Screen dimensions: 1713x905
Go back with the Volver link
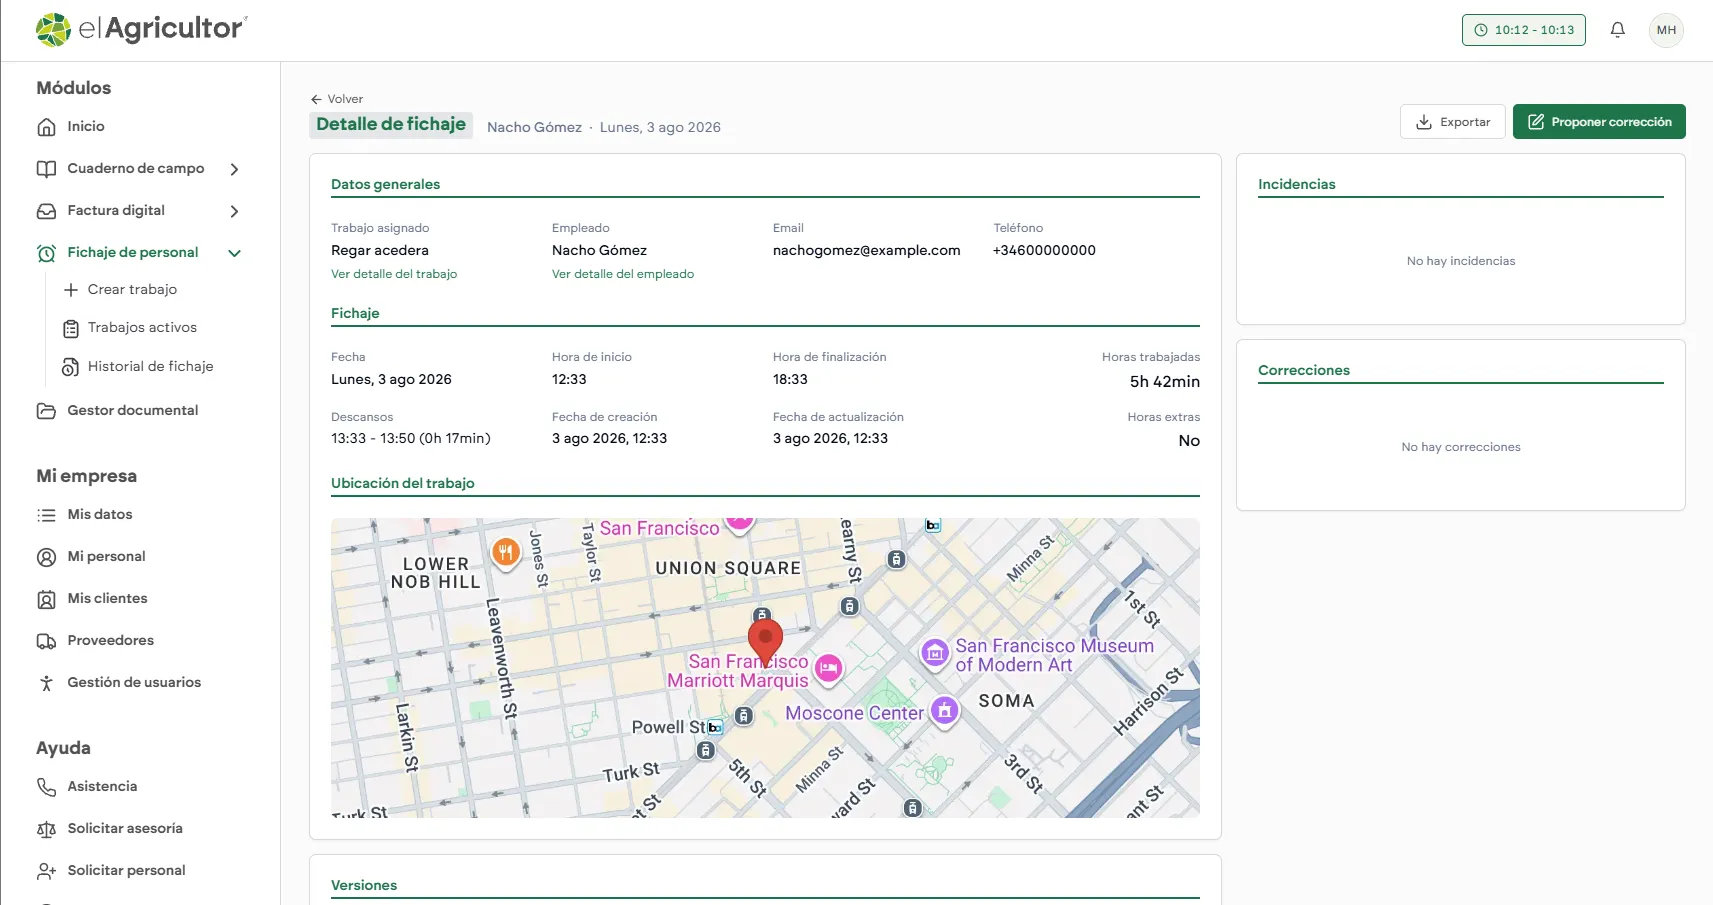coord(337,99)
